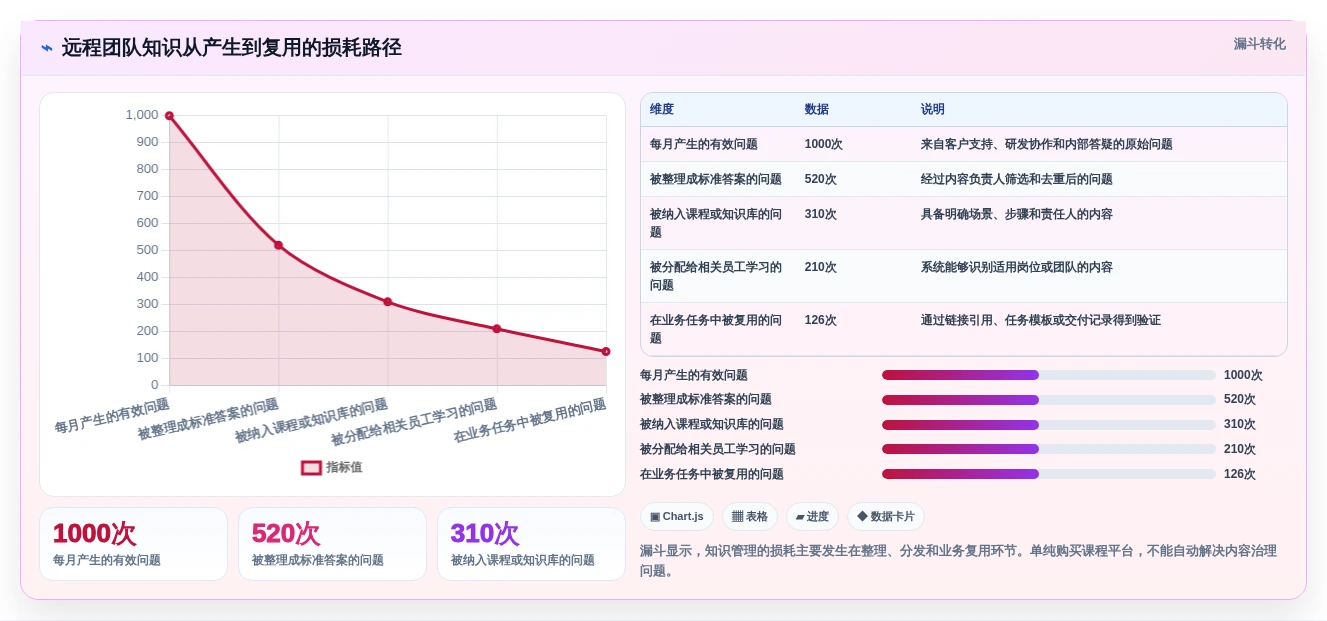This screenshot has height=621, width=1327.
Task: Click the summary paragraph starting 漏斗显示
Action: 958,561
